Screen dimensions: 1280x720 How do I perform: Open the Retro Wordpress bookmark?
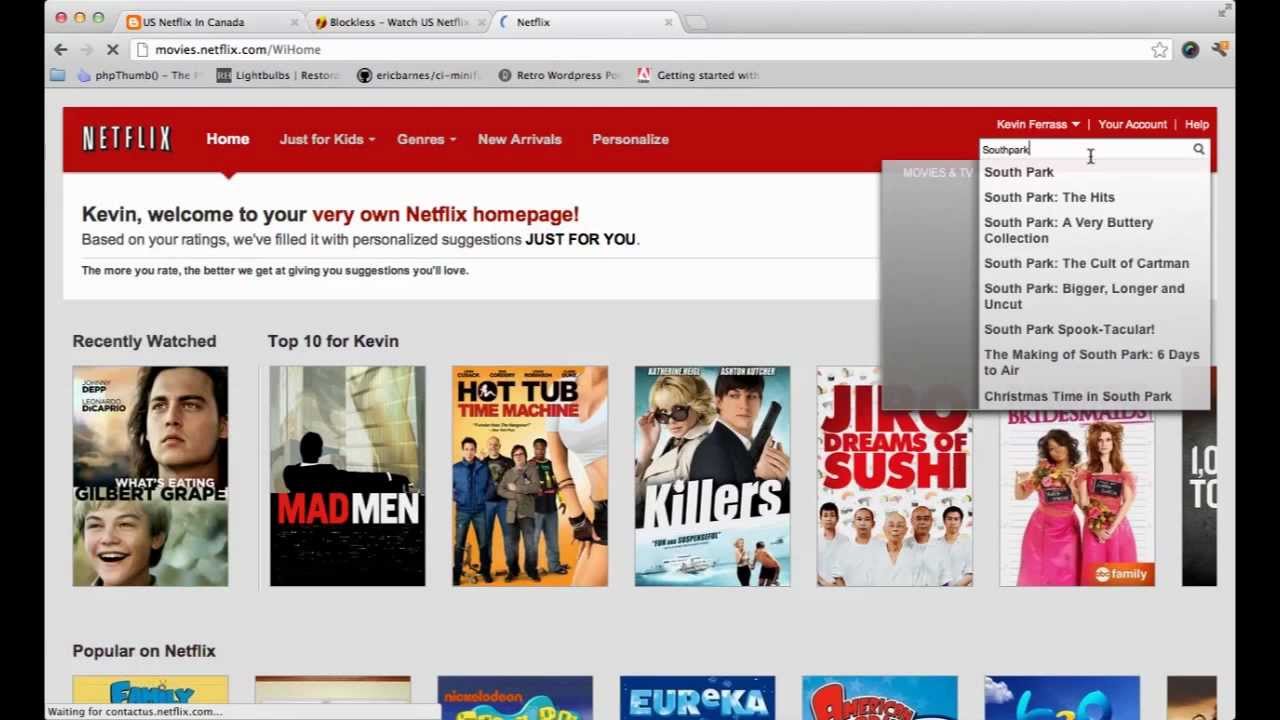(560, 75)
